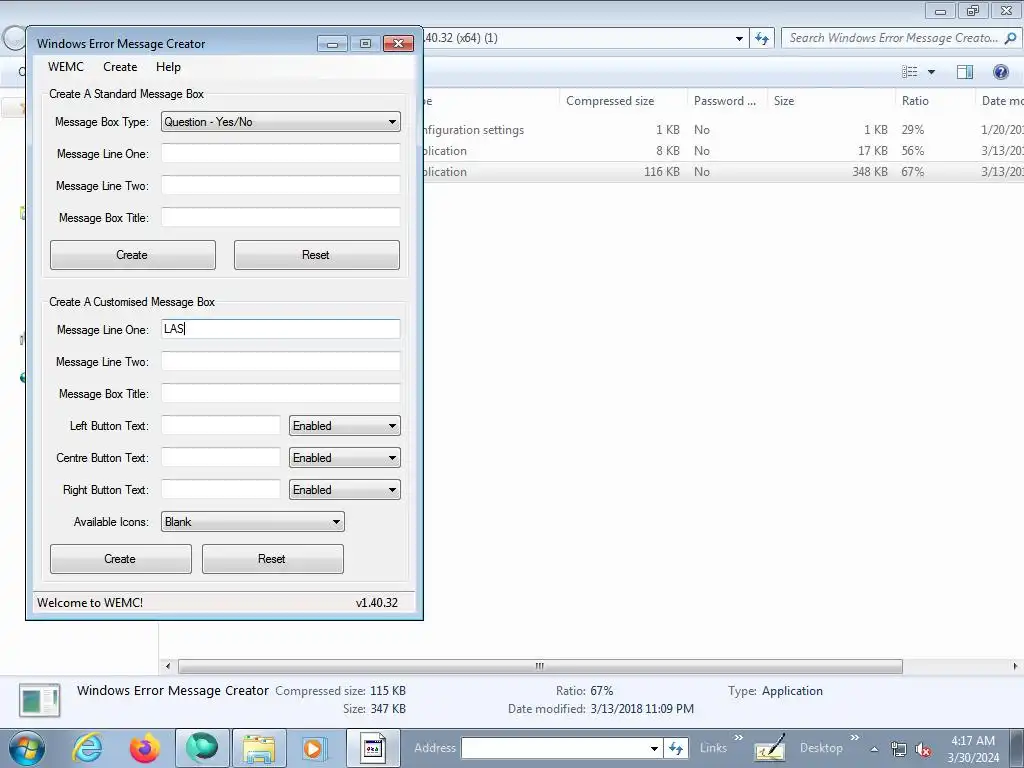This screenshot has width=1024, height=768.
Task: Toggle Explorer preview pane icon
Action: pyautogui.click(x=965, y=72)
